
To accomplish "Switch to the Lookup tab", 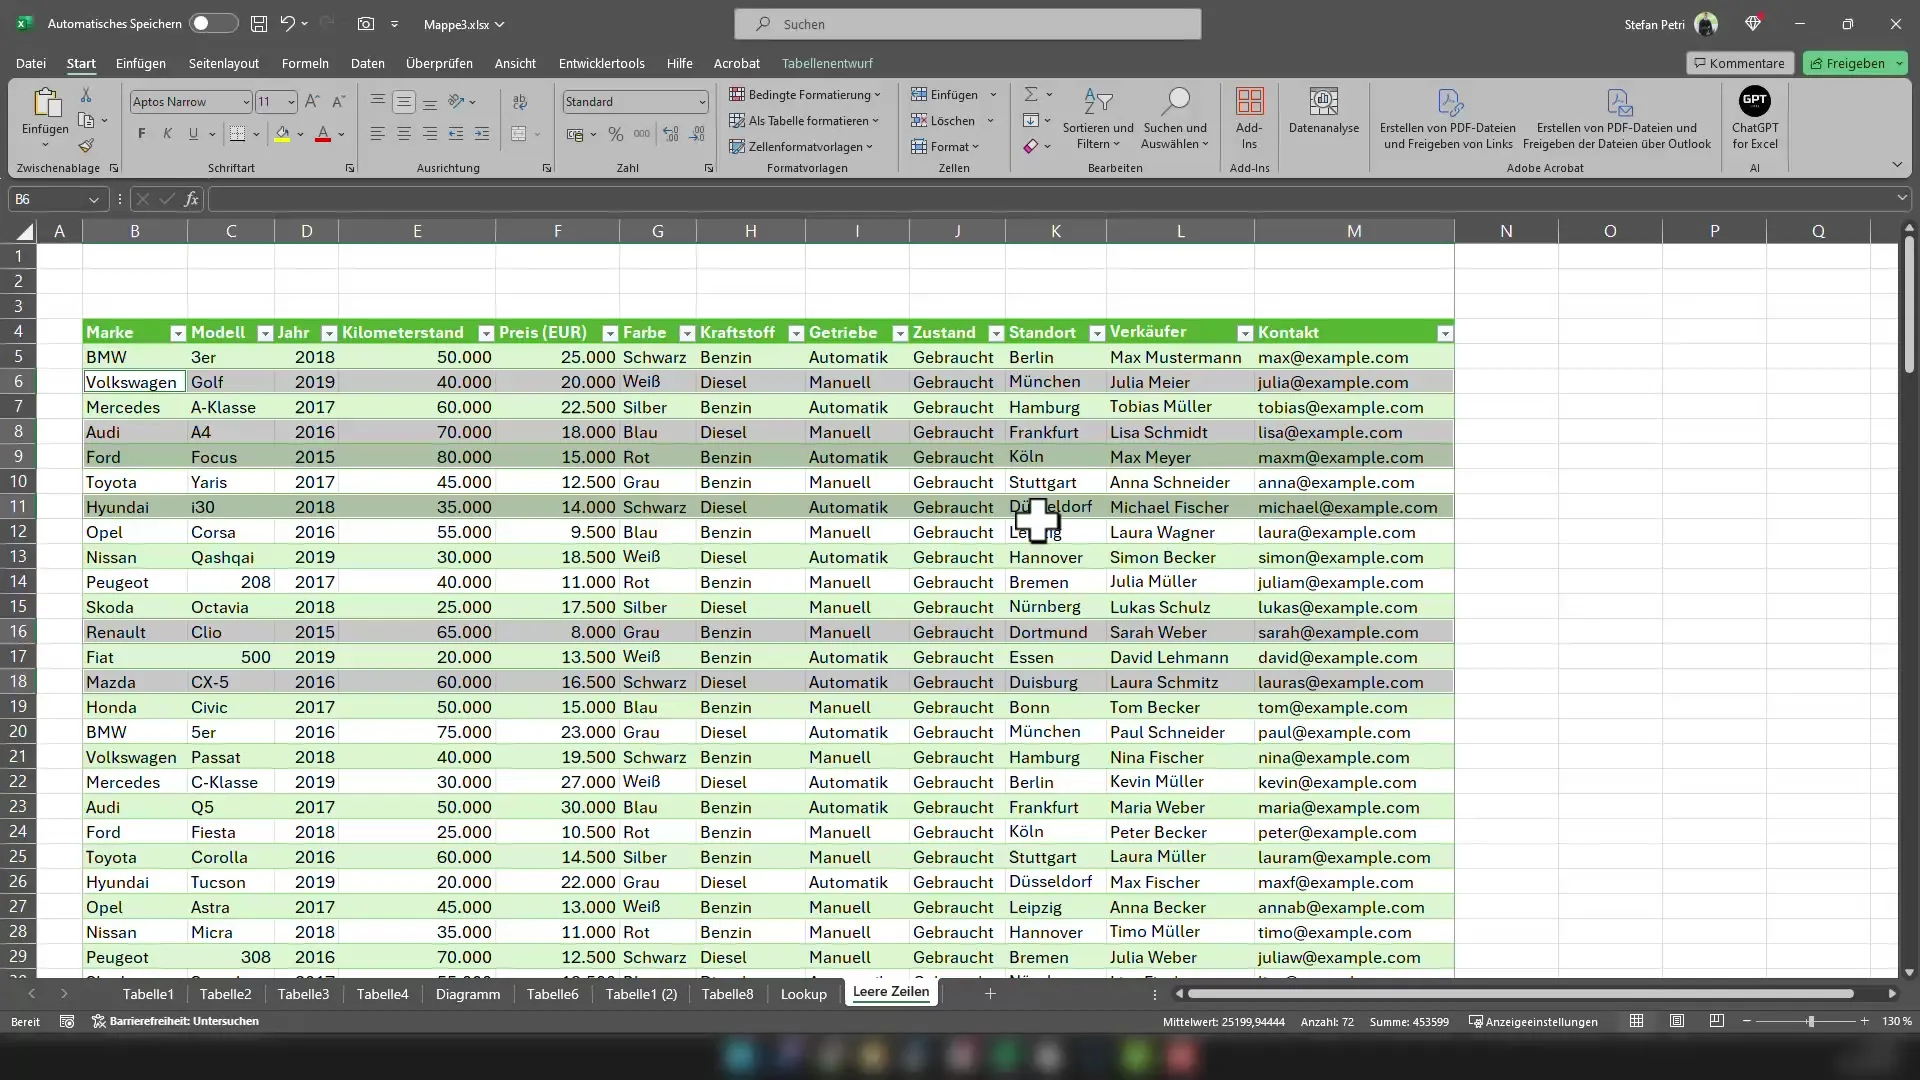I will (803, 993).
